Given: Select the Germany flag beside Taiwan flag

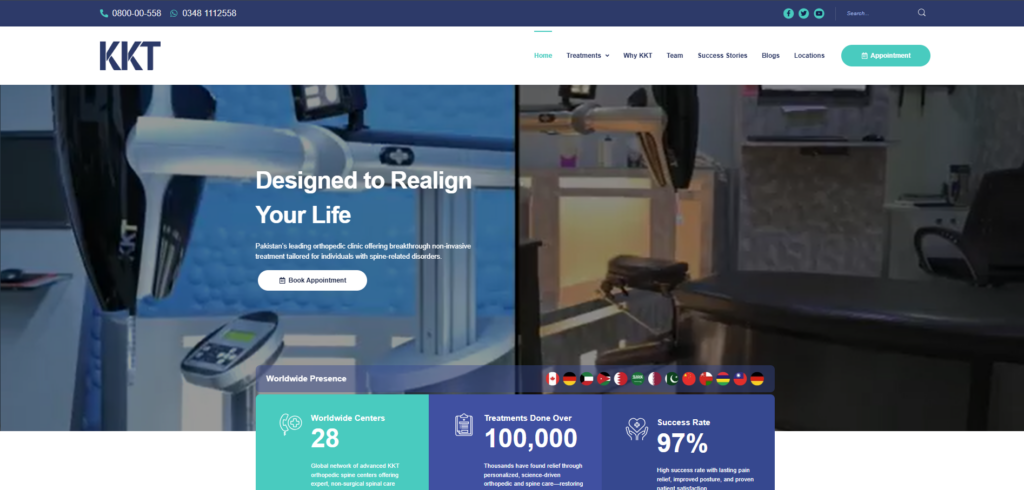Looking at the screenshot, I should (757, 379).
